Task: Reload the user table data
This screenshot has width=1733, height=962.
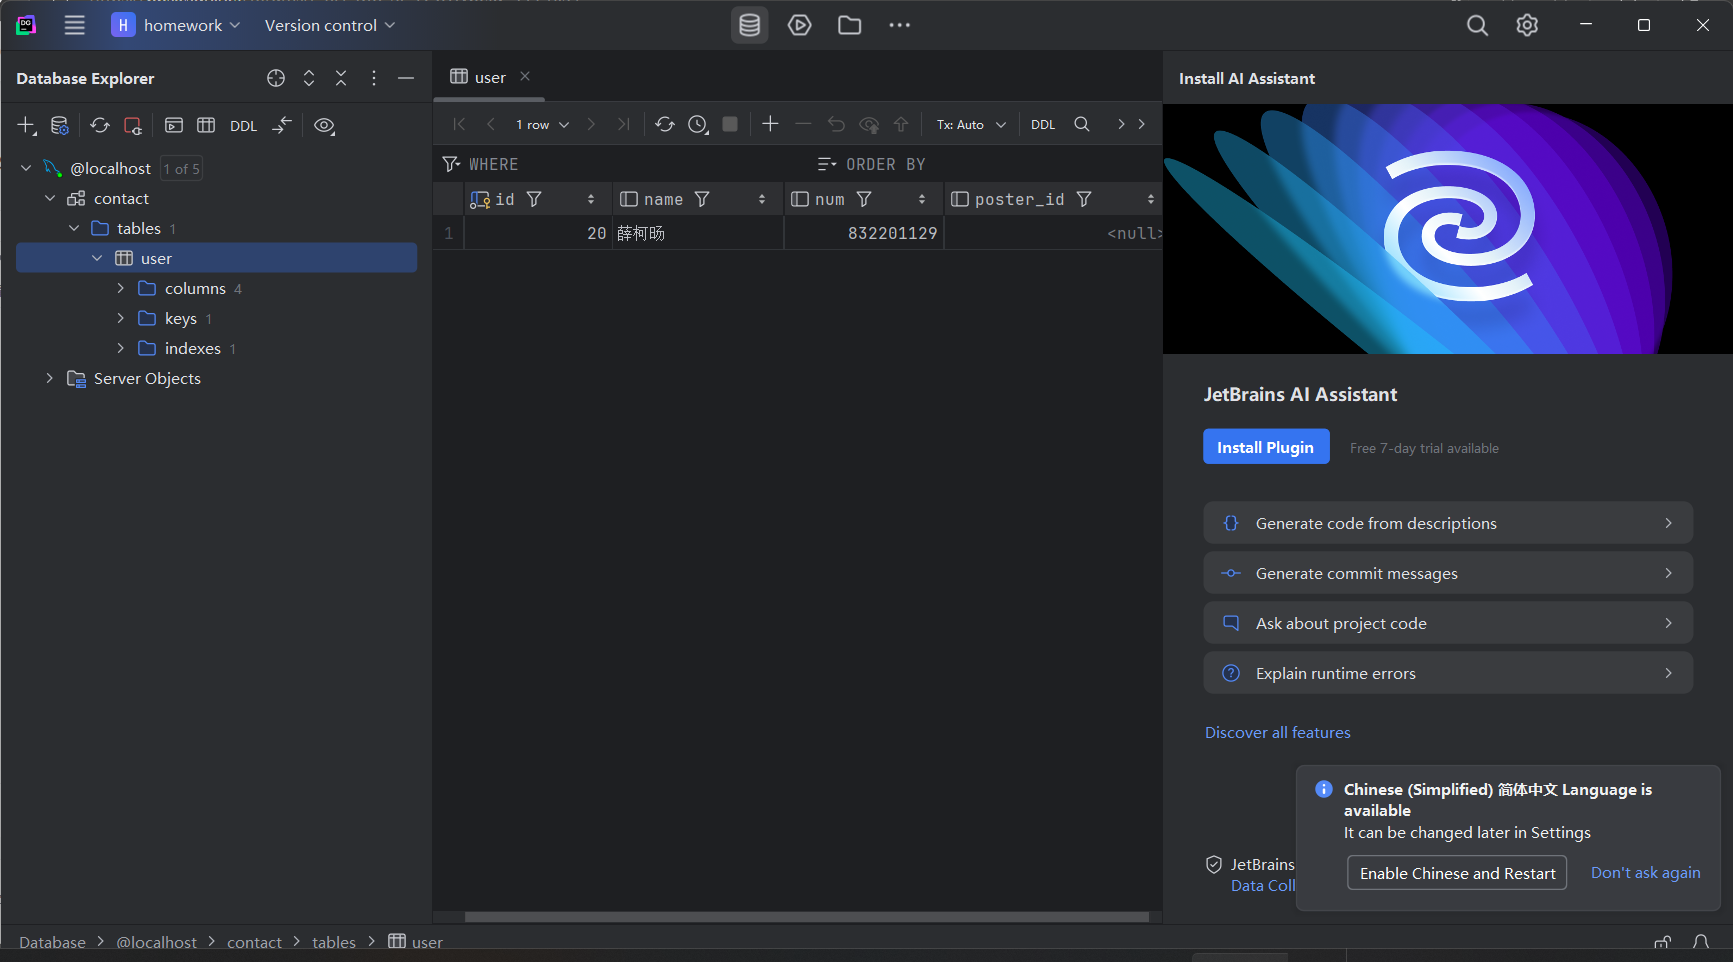Action: pos(664,124)
